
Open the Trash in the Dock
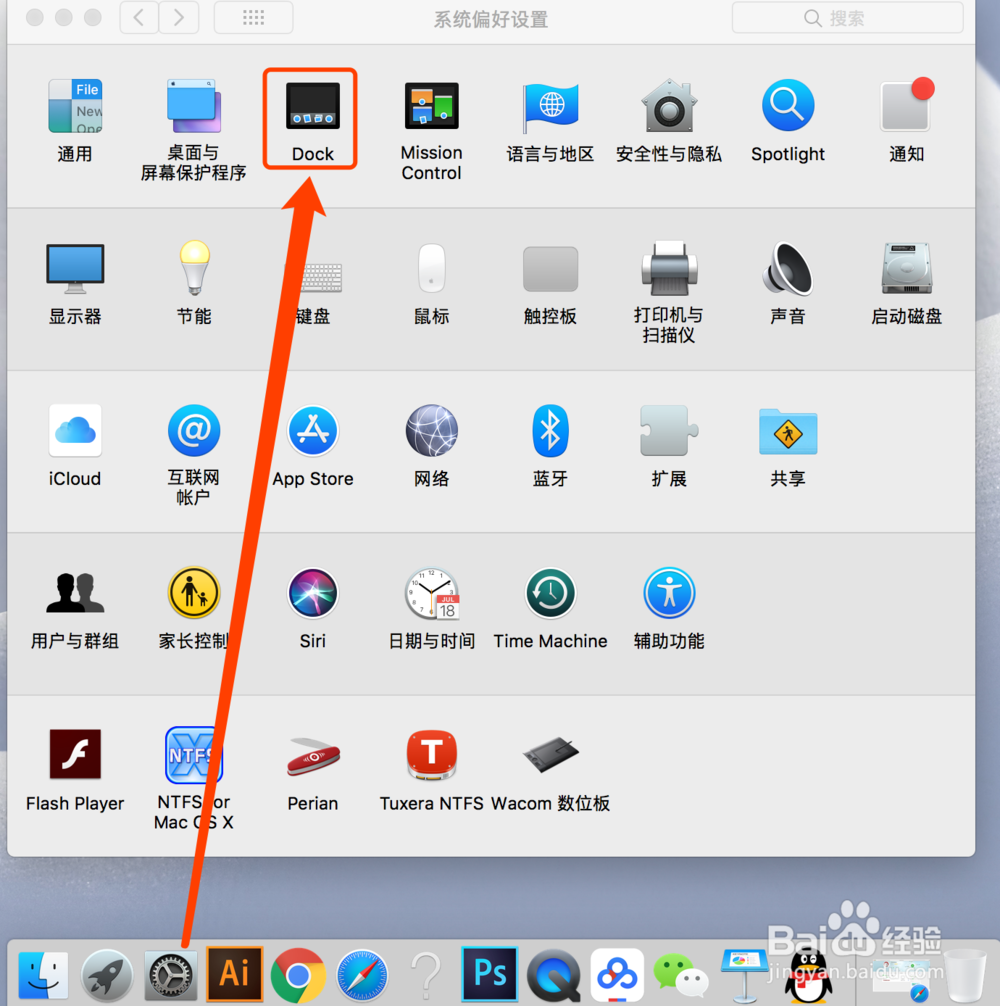coord(965,975)
